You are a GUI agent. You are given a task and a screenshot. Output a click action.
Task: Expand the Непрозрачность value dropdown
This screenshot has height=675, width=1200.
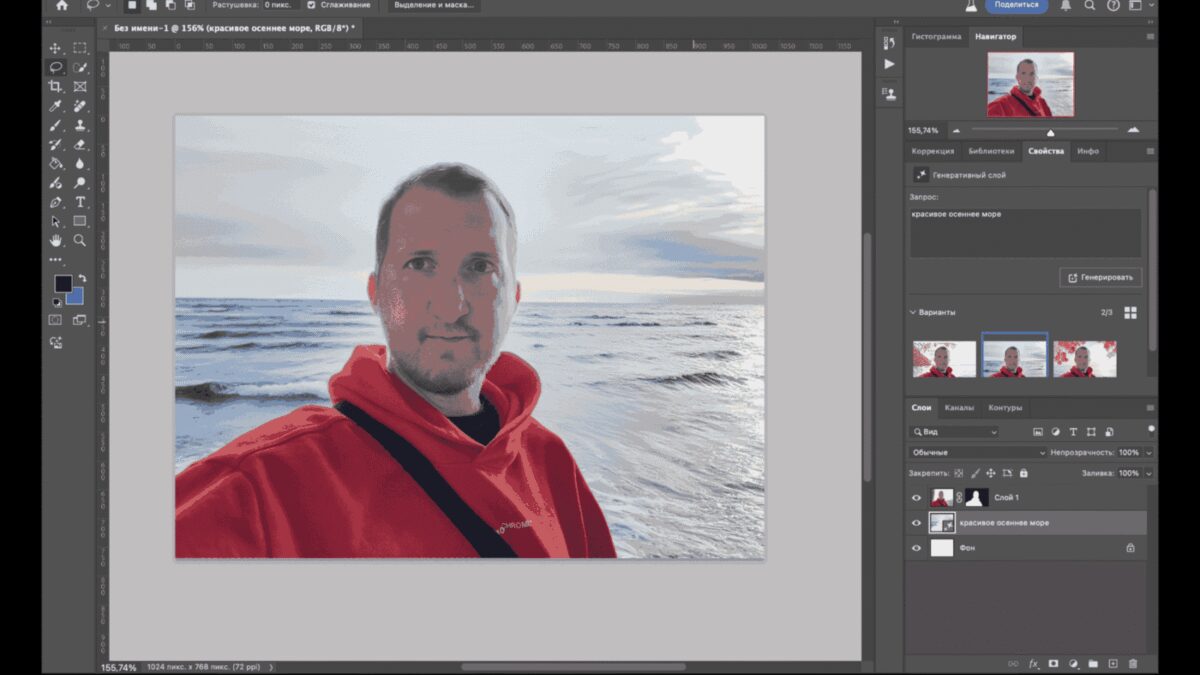(x=1148, y=453)
